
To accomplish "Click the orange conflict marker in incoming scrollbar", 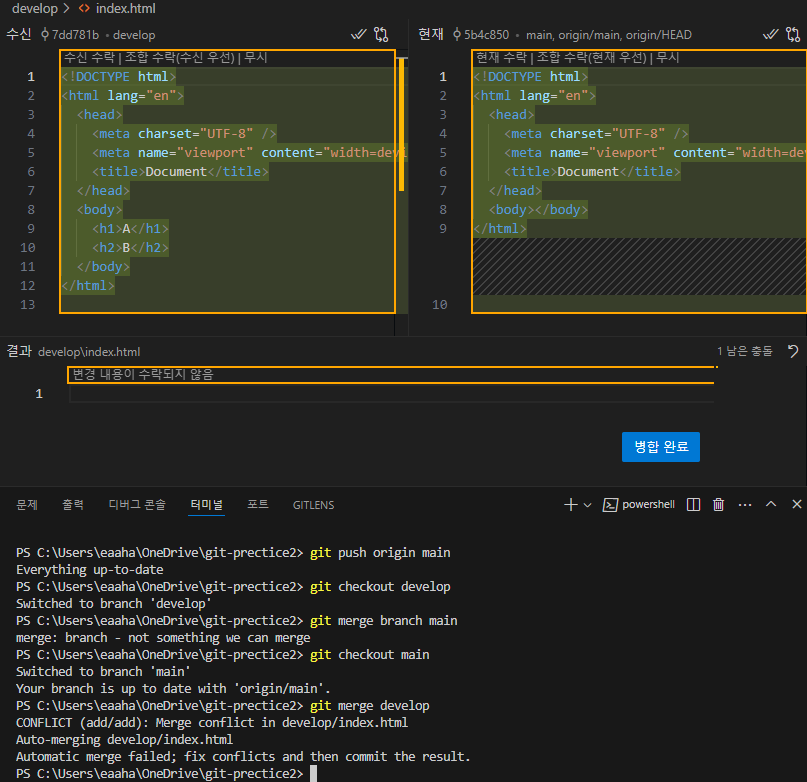I will pos(401,125).
